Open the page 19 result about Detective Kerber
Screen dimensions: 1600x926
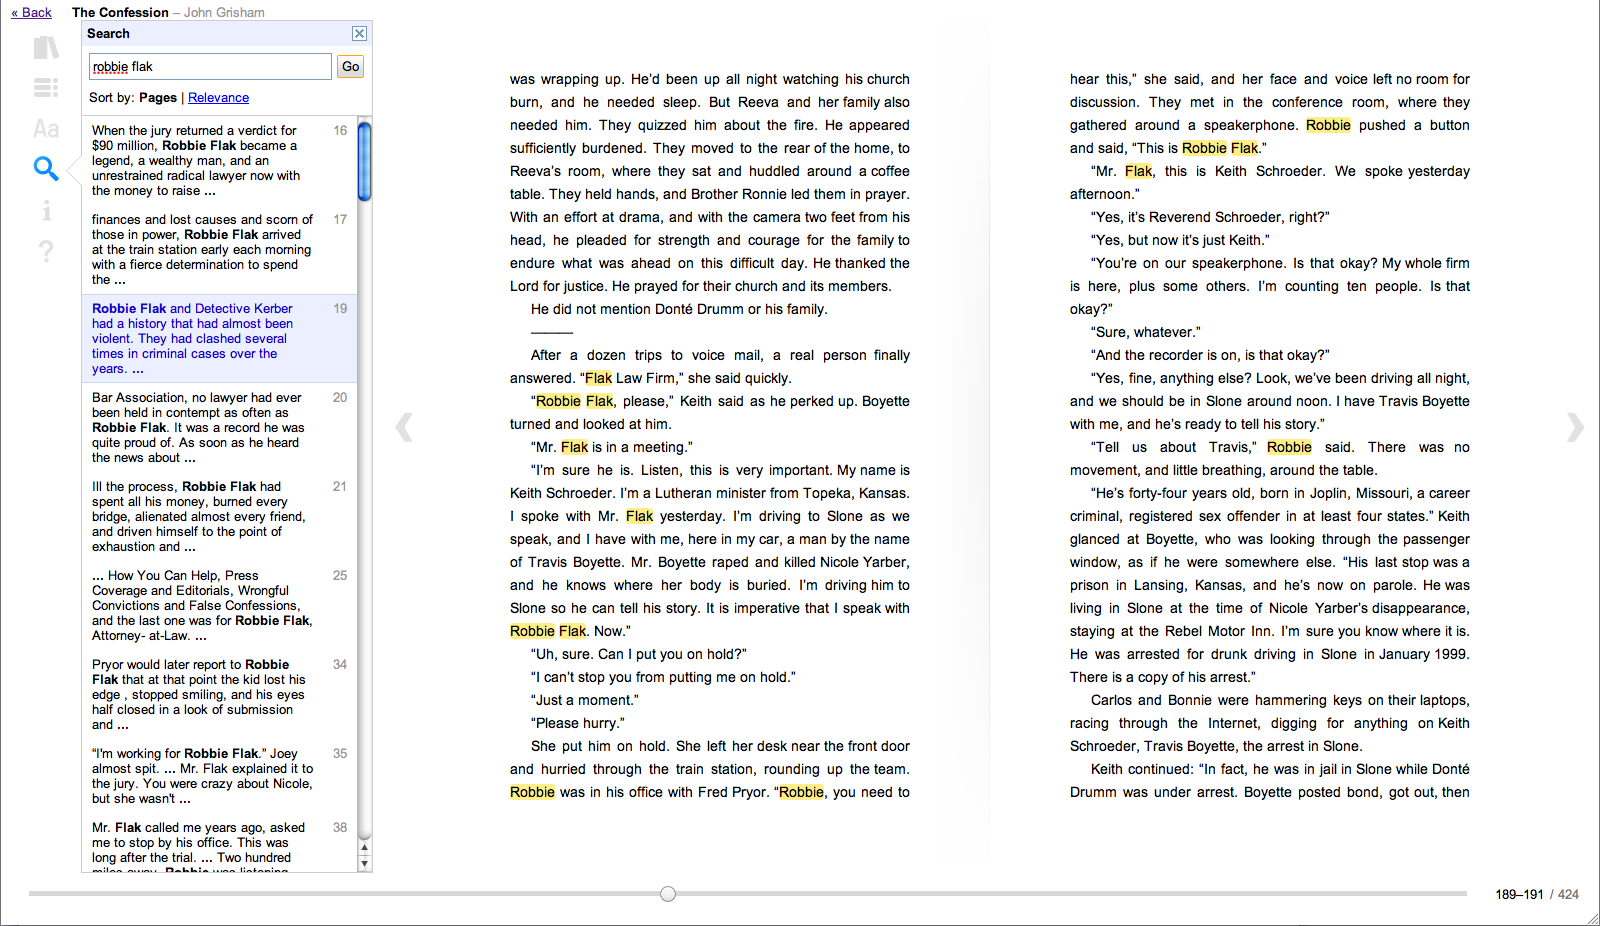pyautogui.click(x=219, y=339)
